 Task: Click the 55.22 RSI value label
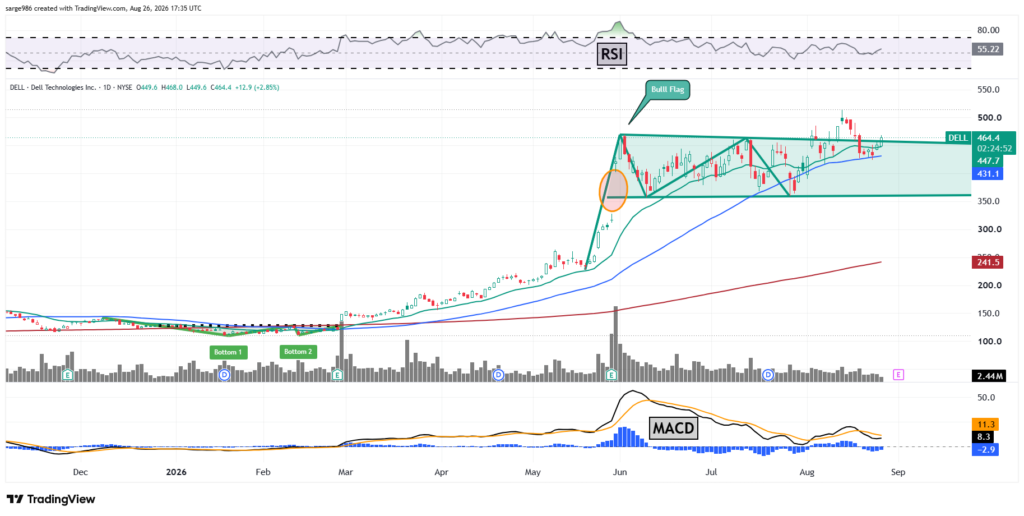tap(985, 48)
